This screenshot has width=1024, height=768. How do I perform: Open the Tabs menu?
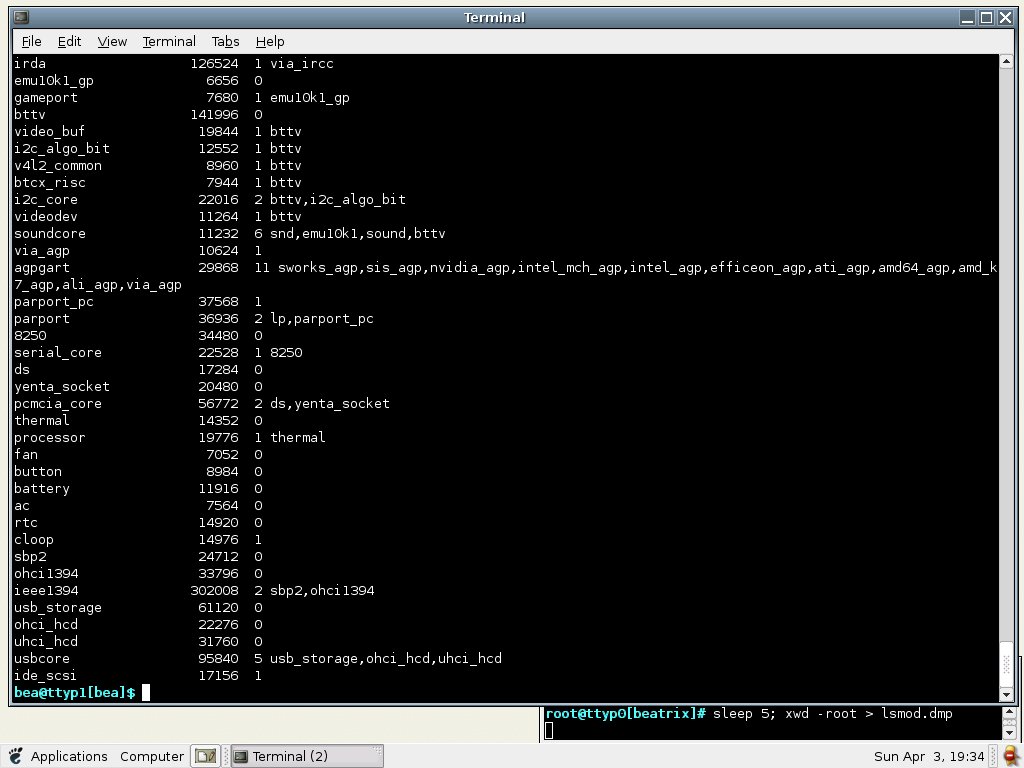coord(225,42)
